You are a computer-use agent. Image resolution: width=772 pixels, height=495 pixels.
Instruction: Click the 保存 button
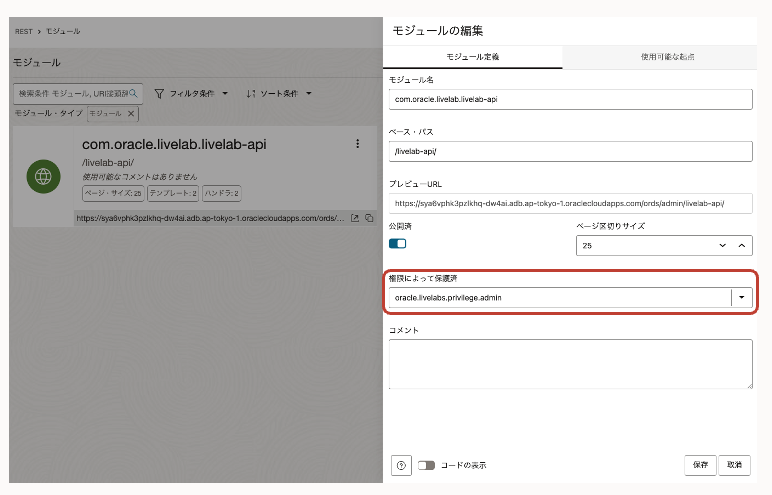(x=700, y=465)
